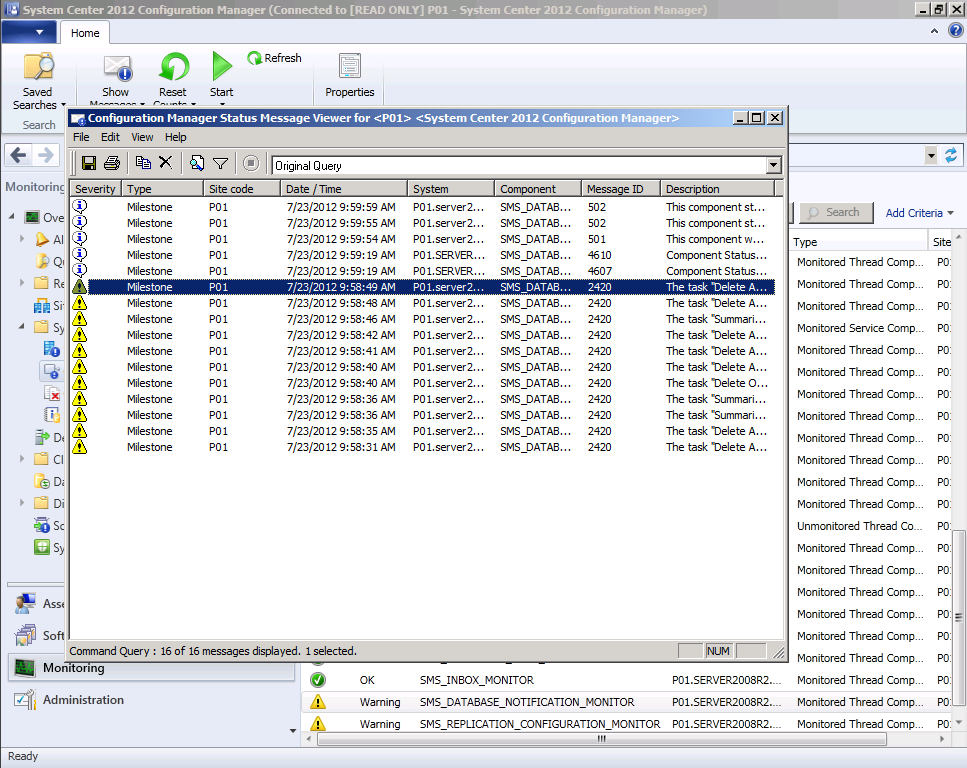Select the Assets workspace icon
967x768 pixels.
click(25, 603)
